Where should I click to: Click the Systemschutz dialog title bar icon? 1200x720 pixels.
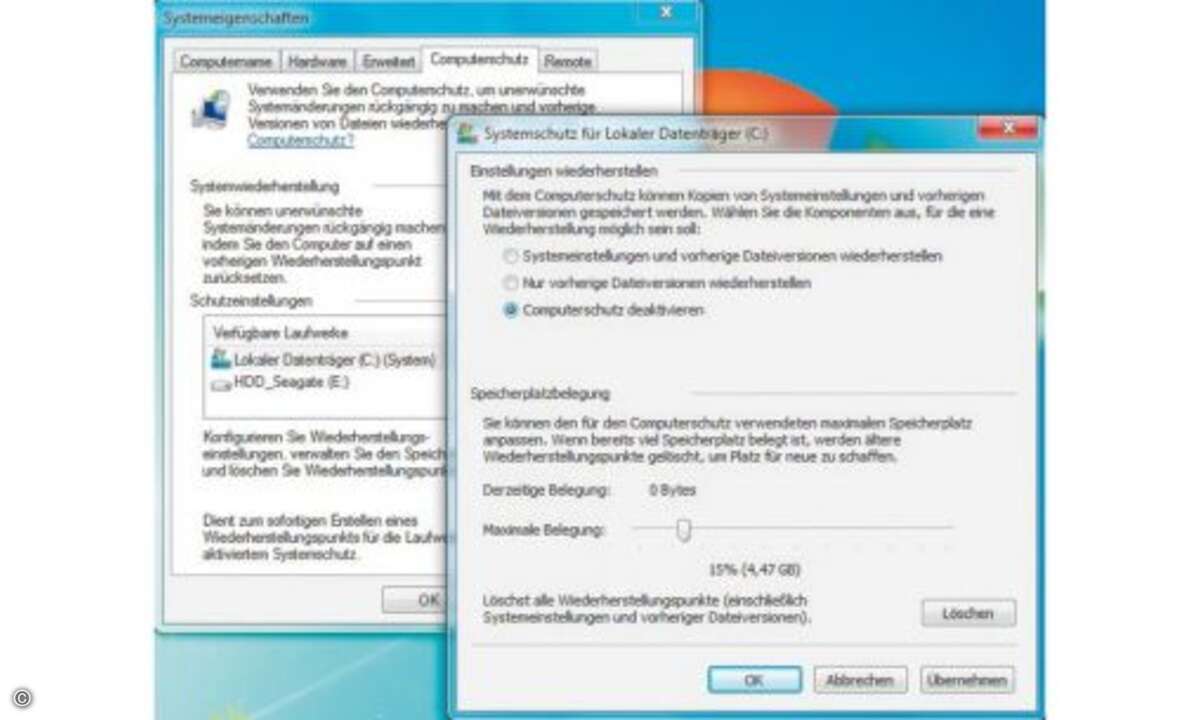click(468, 132)
